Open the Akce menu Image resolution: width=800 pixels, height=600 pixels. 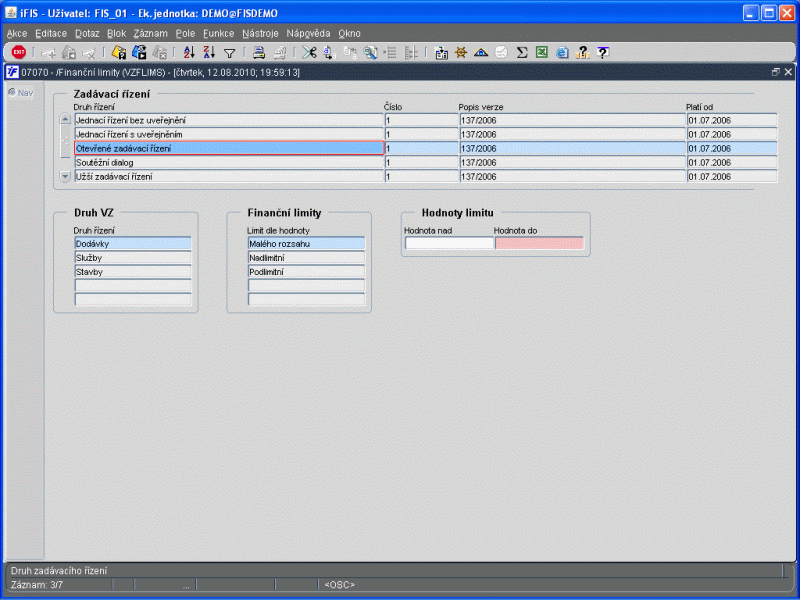(17, 34)
